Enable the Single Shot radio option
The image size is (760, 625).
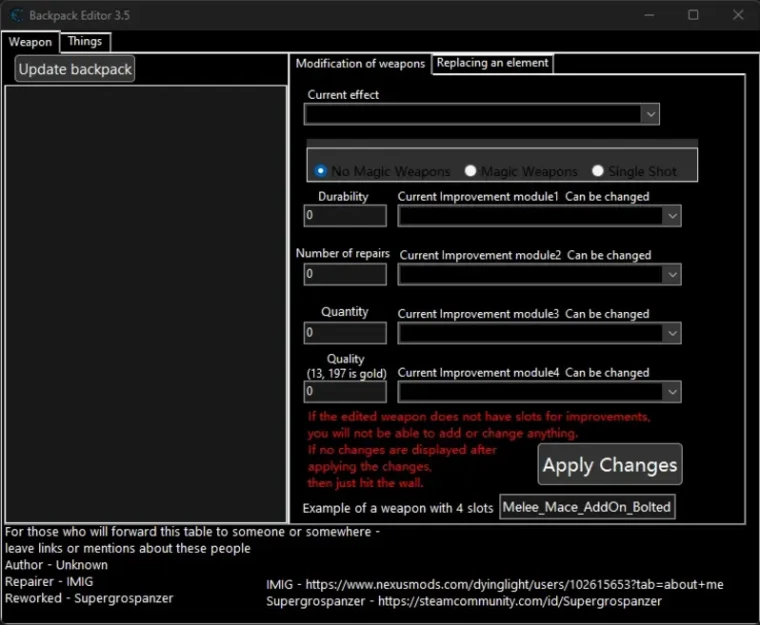[x=598, y=171]
